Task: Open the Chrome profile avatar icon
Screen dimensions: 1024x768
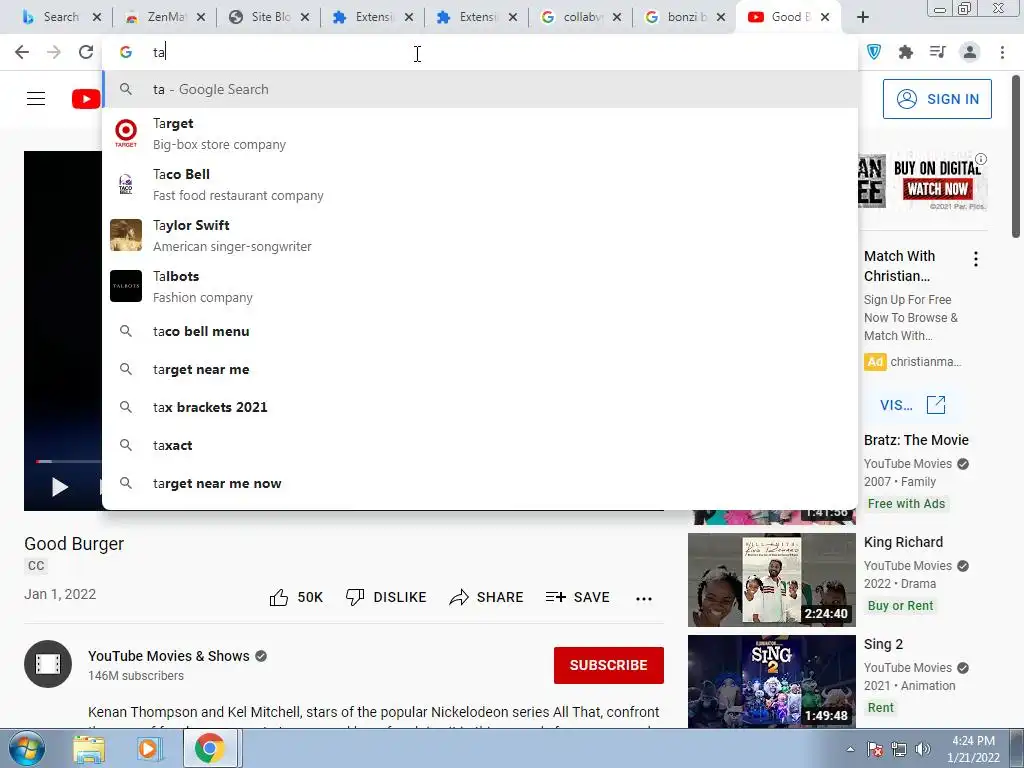Action: pos(970,52)
